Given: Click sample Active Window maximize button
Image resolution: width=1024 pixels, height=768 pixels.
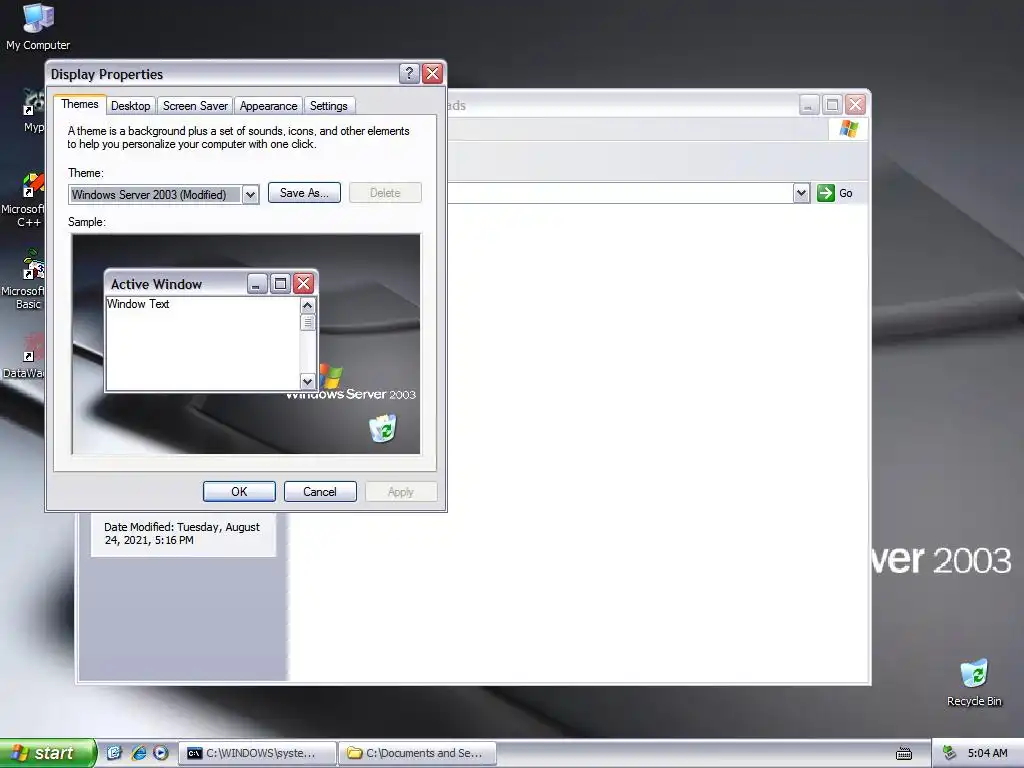Looking at the screenshot, I should (280, 283).
